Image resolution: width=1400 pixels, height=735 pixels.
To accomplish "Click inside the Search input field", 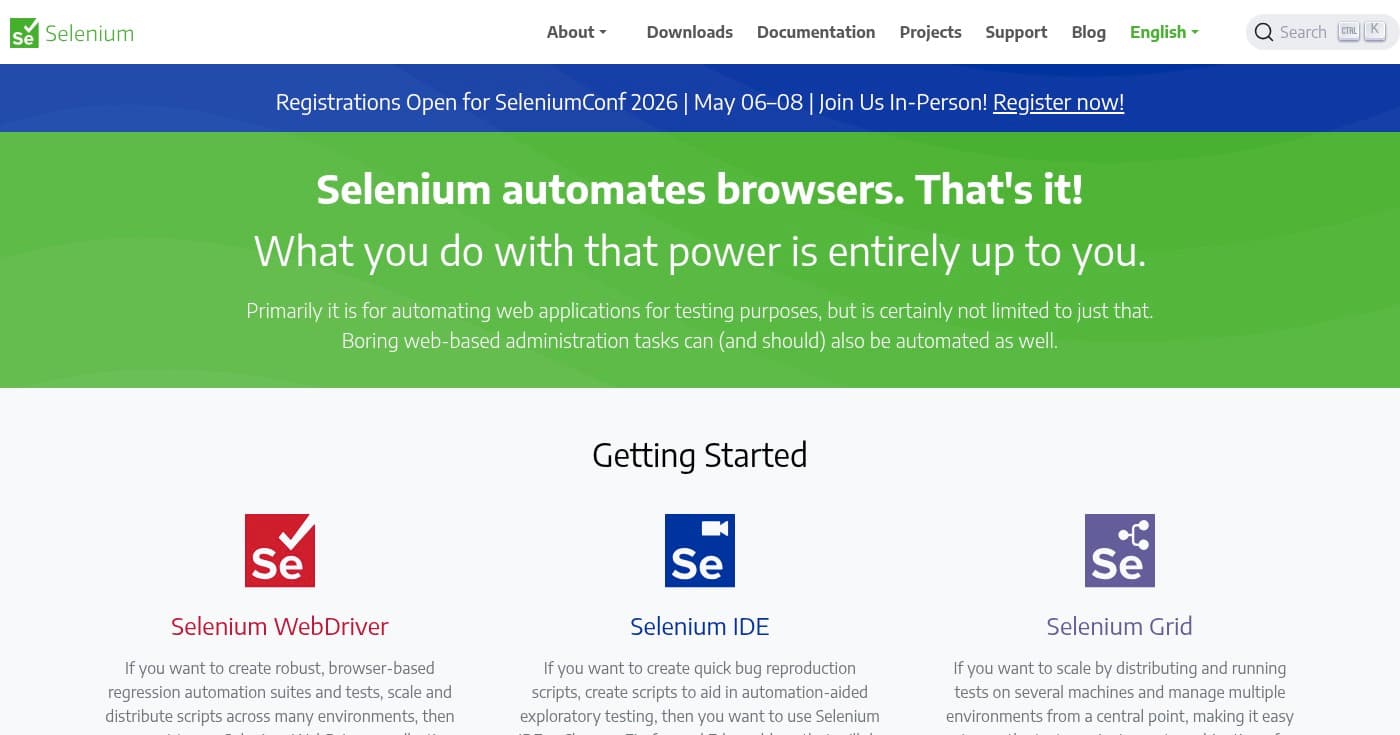I will tap(1305, 32).
